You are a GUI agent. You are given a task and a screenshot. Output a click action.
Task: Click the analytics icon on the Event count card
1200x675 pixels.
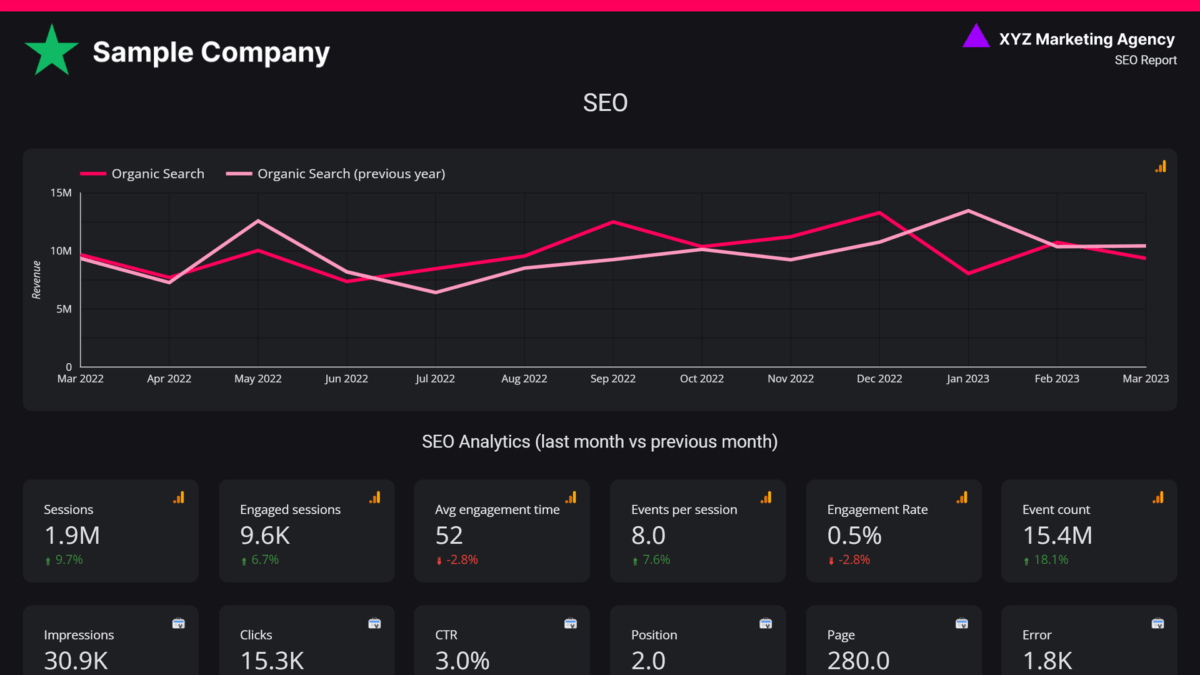pos(1157,497)
